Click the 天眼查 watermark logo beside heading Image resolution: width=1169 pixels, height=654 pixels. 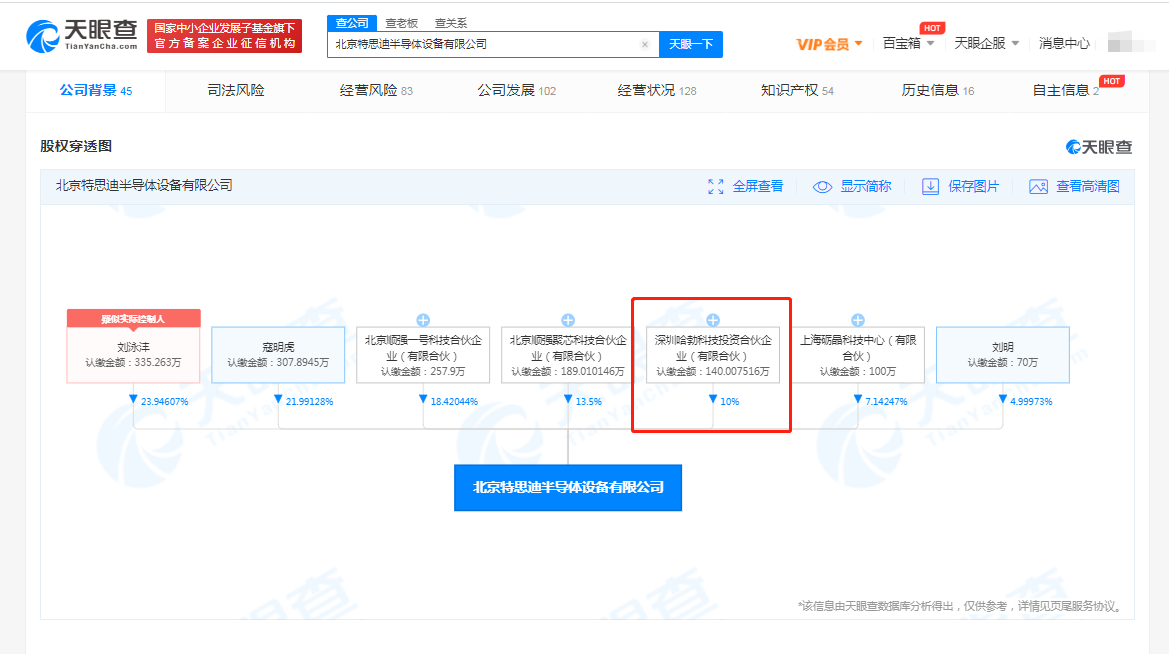(1099, 147)
